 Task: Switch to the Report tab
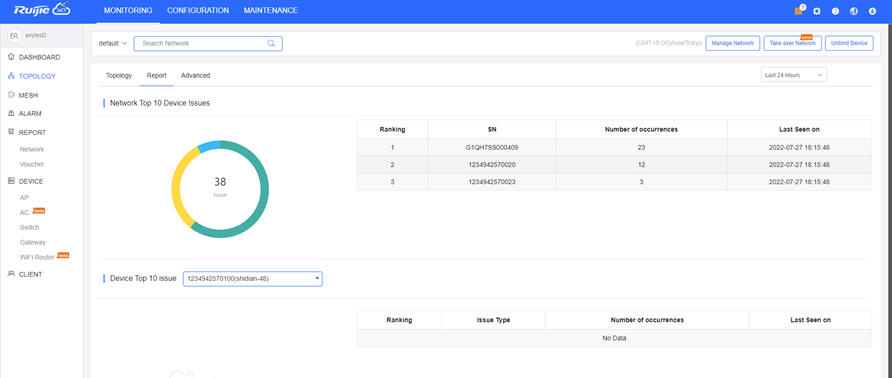[x=156, y=75]
